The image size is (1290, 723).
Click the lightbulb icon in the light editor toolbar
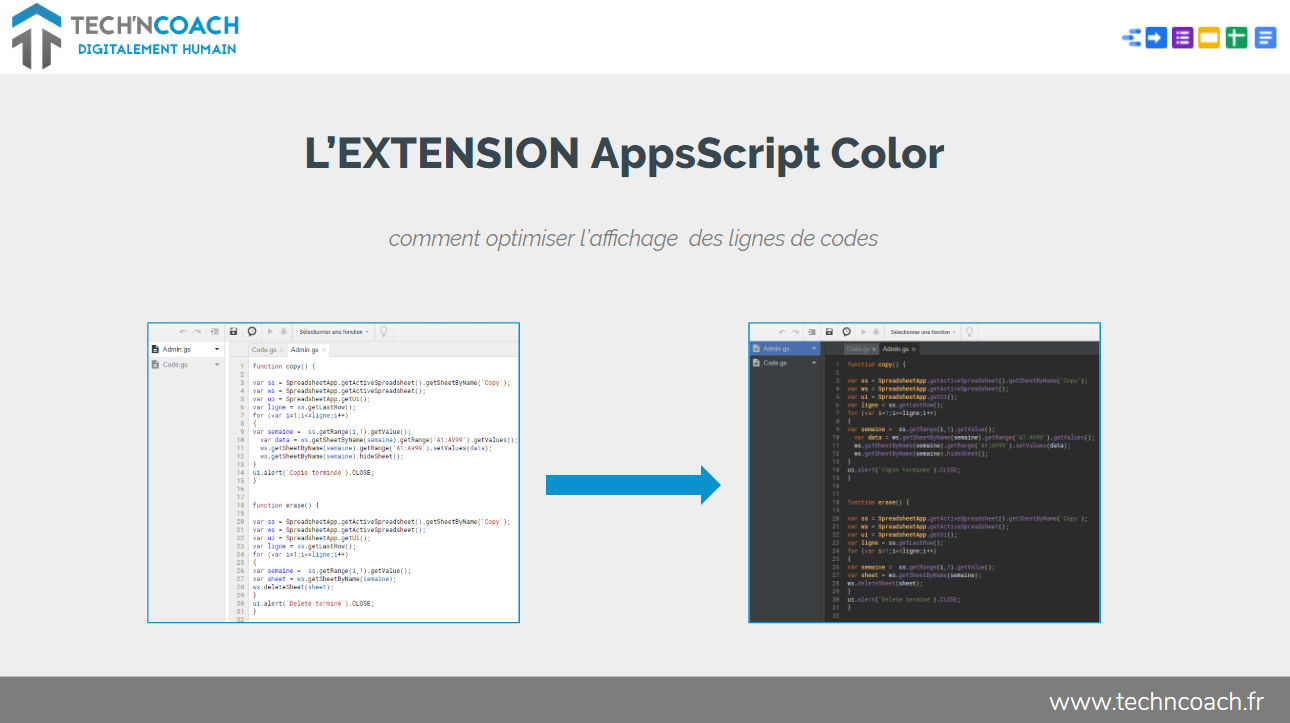383,331
